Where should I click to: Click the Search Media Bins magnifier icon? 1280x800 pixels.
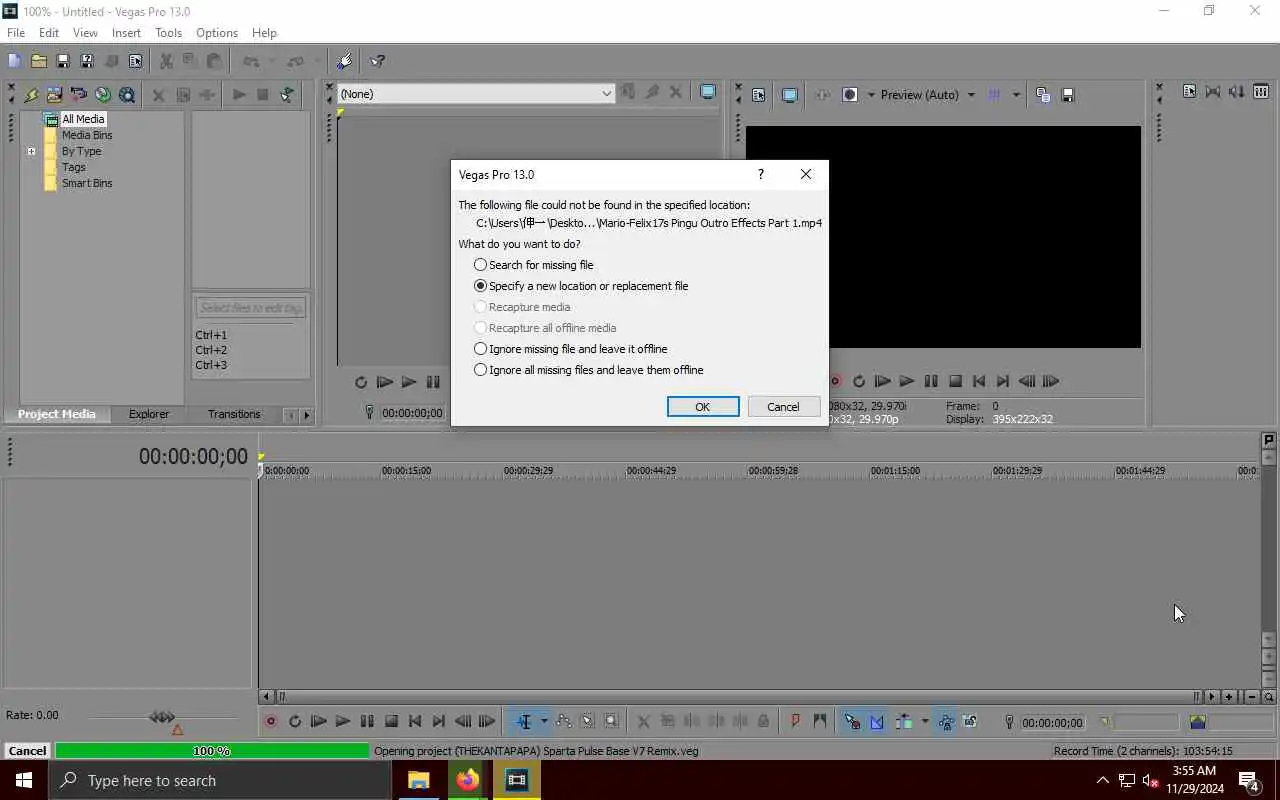coord(127,95)
